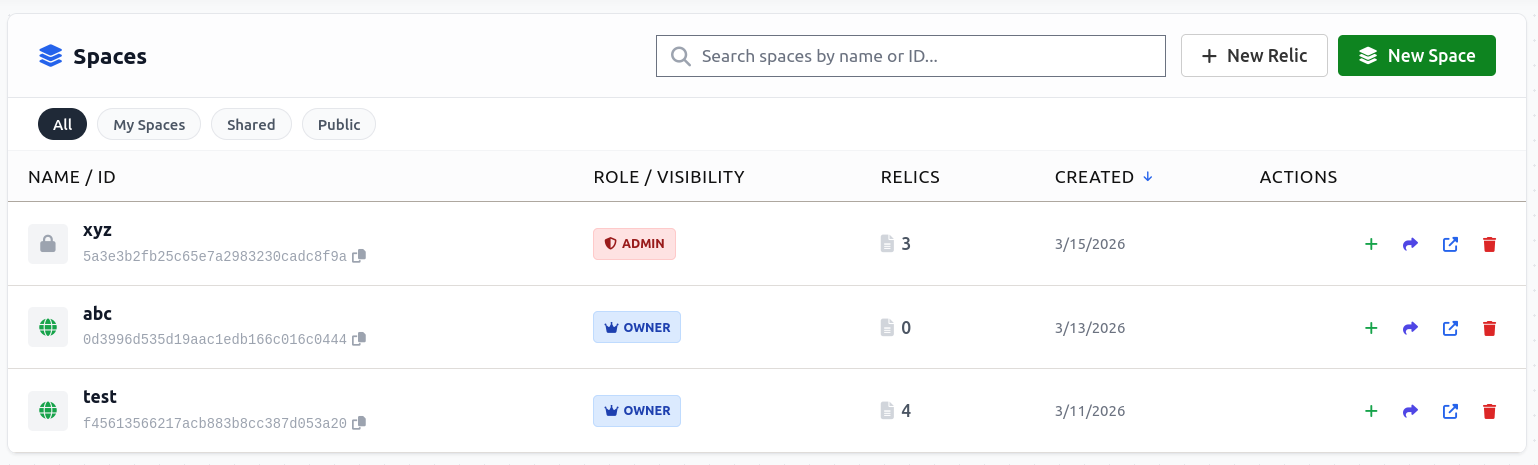The width and height of the screenshot is (1538, 465).
Task: Click the date 3/13/2026
Action: (1090, 328)
